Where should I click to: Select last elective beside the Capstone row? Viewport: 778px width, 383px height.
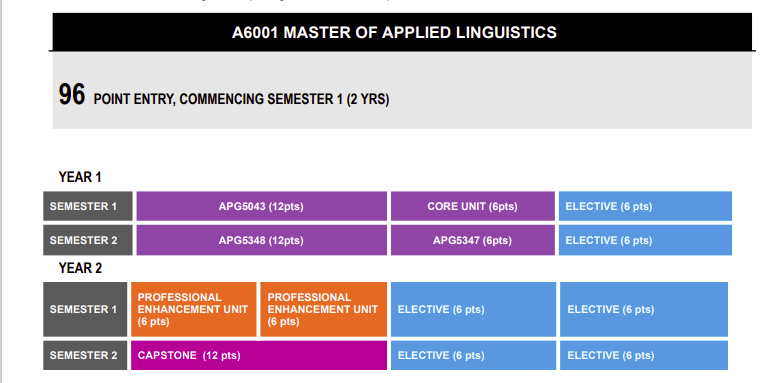coord(644,355)
